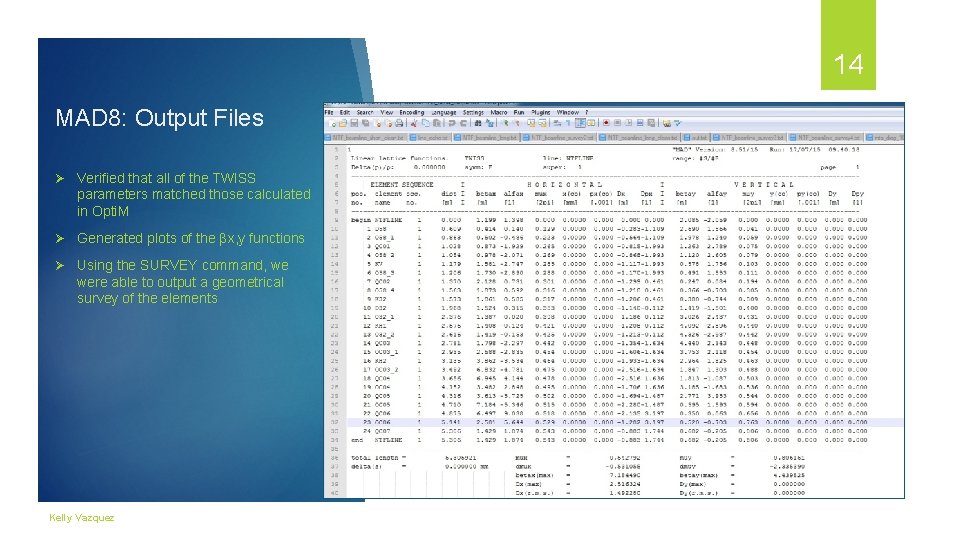The height and width of the screenshot is (540, 960).
Task: Click the Save All icon
Action: coord(366,123)
